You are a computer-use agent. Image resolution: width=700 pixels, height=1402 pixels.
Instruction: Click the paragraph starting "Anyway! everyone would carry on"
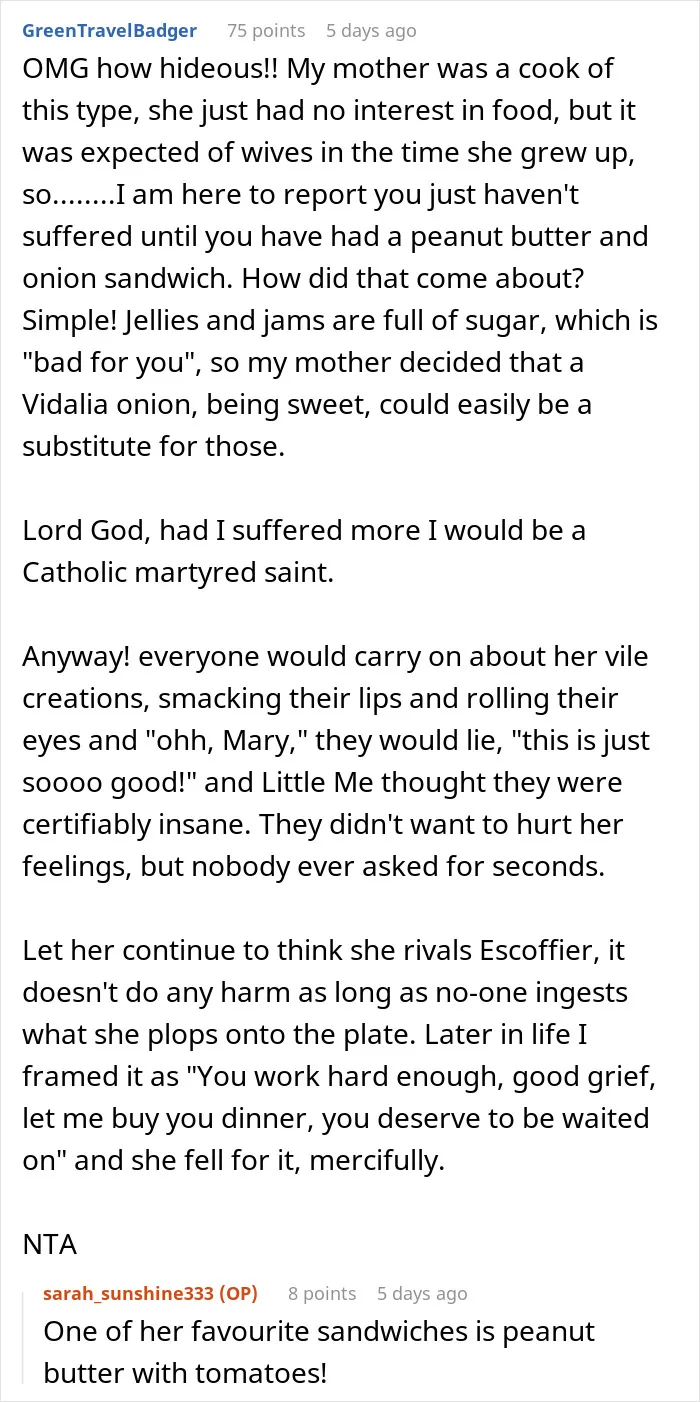click(x=336, y=761)
